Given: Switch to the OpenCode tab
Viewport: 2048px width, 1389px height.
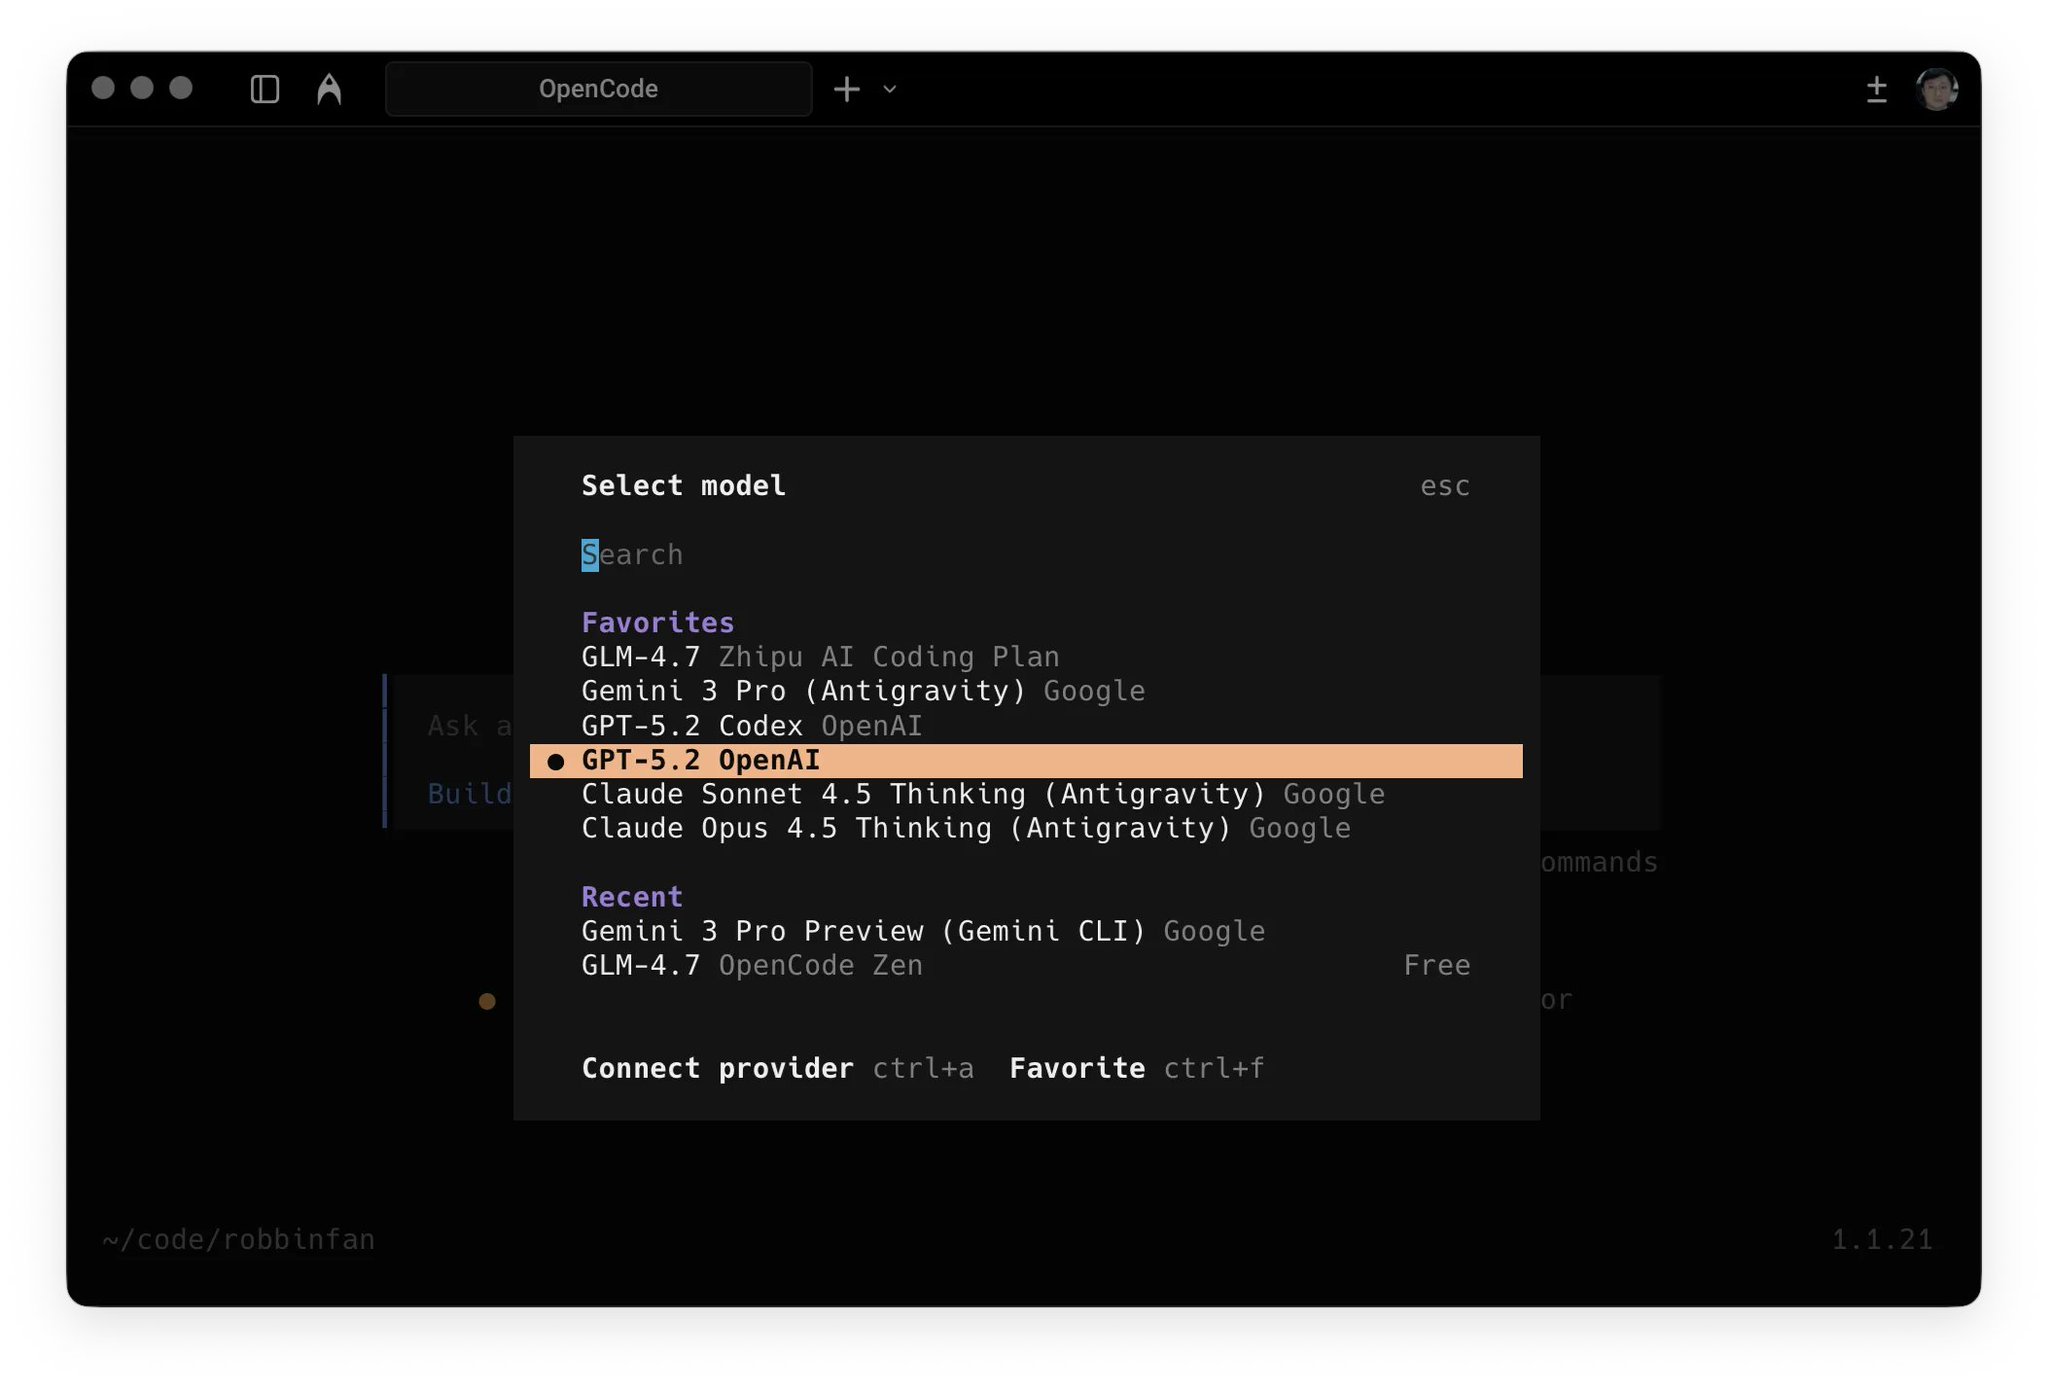Looking at the screenshot, I should click(x=598, y=89).
